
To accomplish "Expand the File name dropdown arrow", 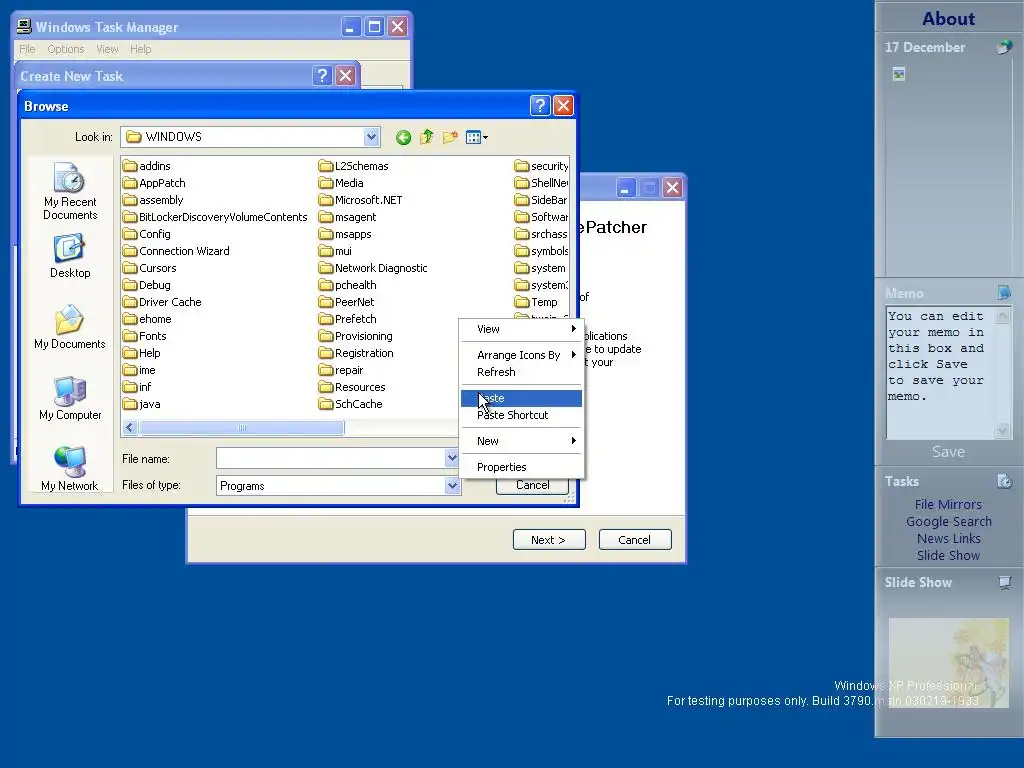I will (451, 458).
